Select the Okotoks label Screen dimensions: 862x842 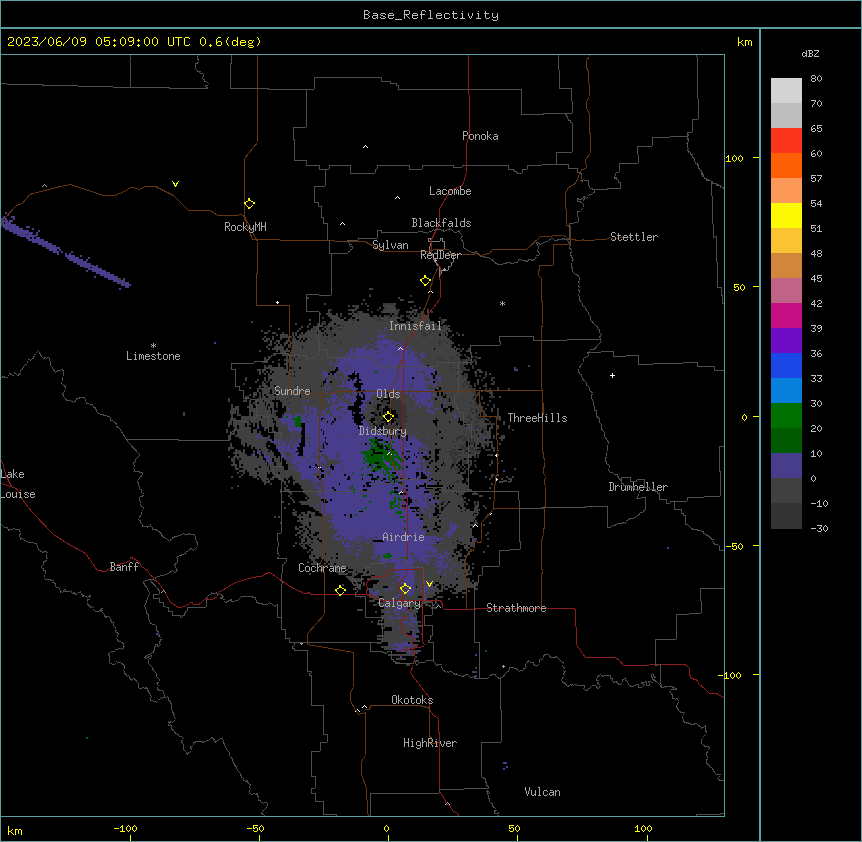tap(412, 700)
